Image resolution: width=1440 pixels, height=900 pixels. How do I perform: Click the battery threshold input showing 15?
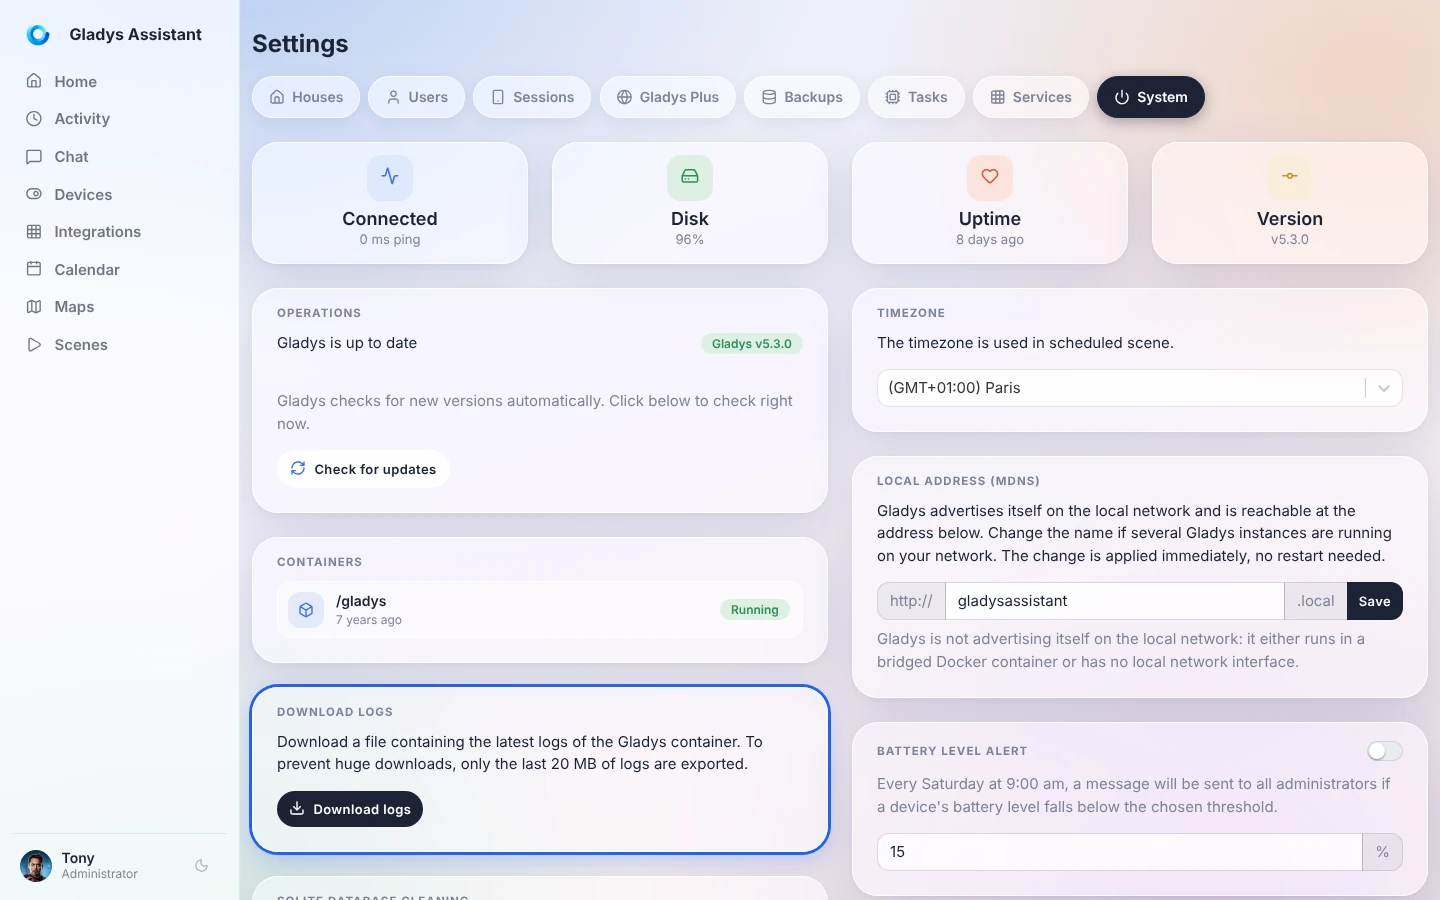click(x=1120, y=852)
